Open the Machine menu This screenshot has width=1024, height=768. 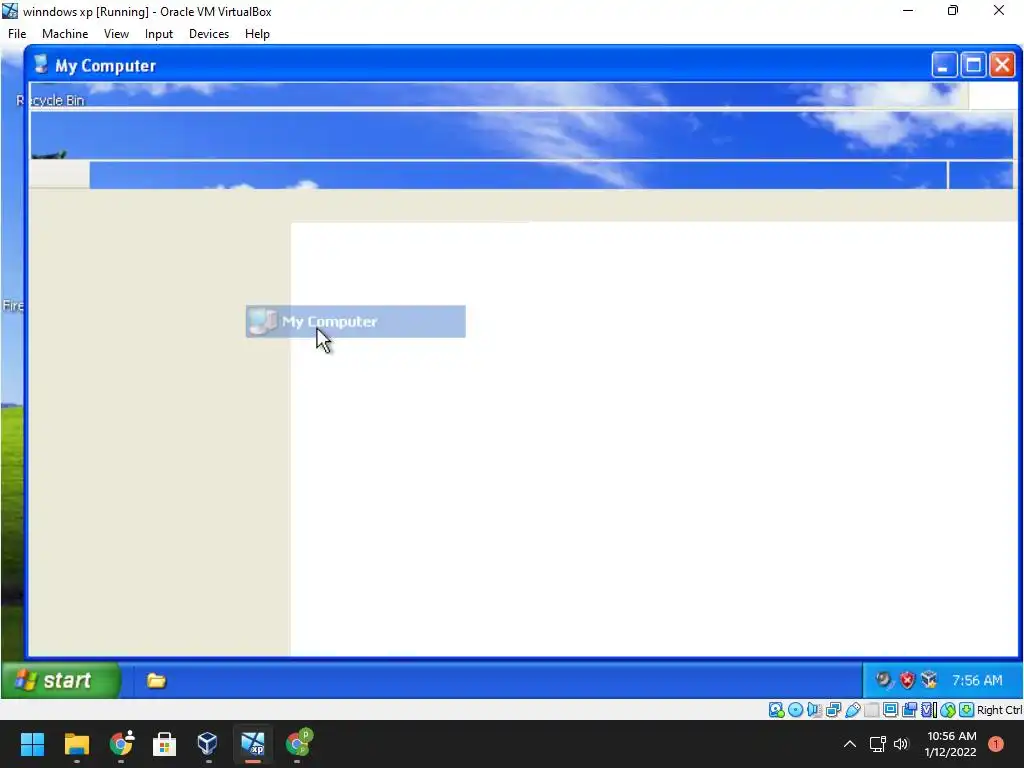tap(65, 34)
